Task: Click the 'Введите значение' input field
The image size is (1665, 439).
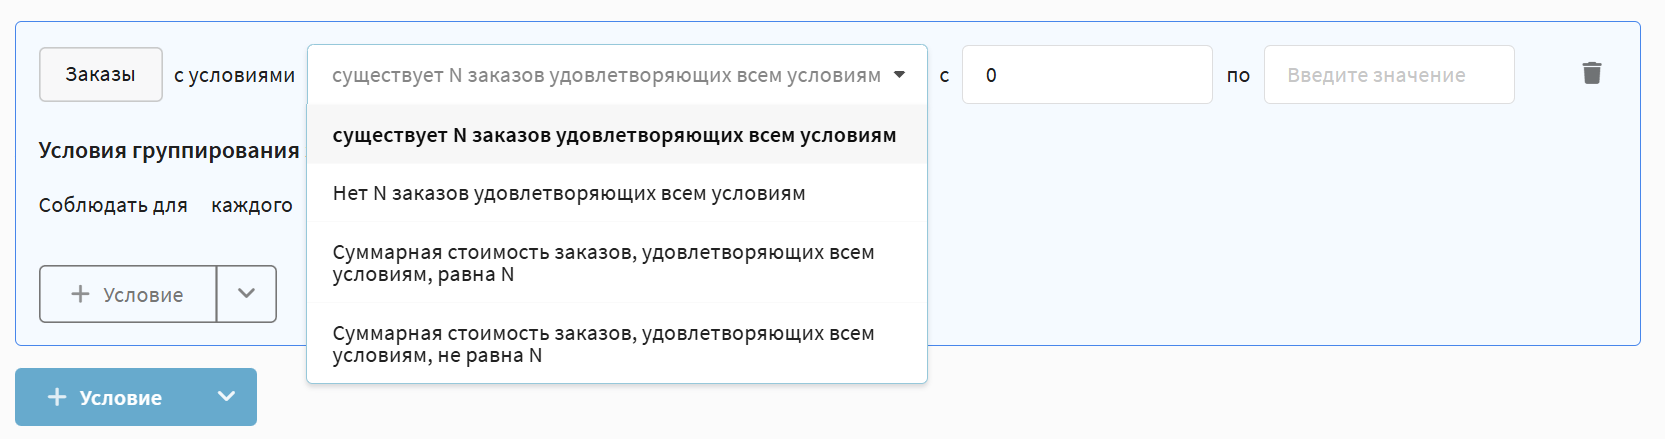Action: [1388, 75]
